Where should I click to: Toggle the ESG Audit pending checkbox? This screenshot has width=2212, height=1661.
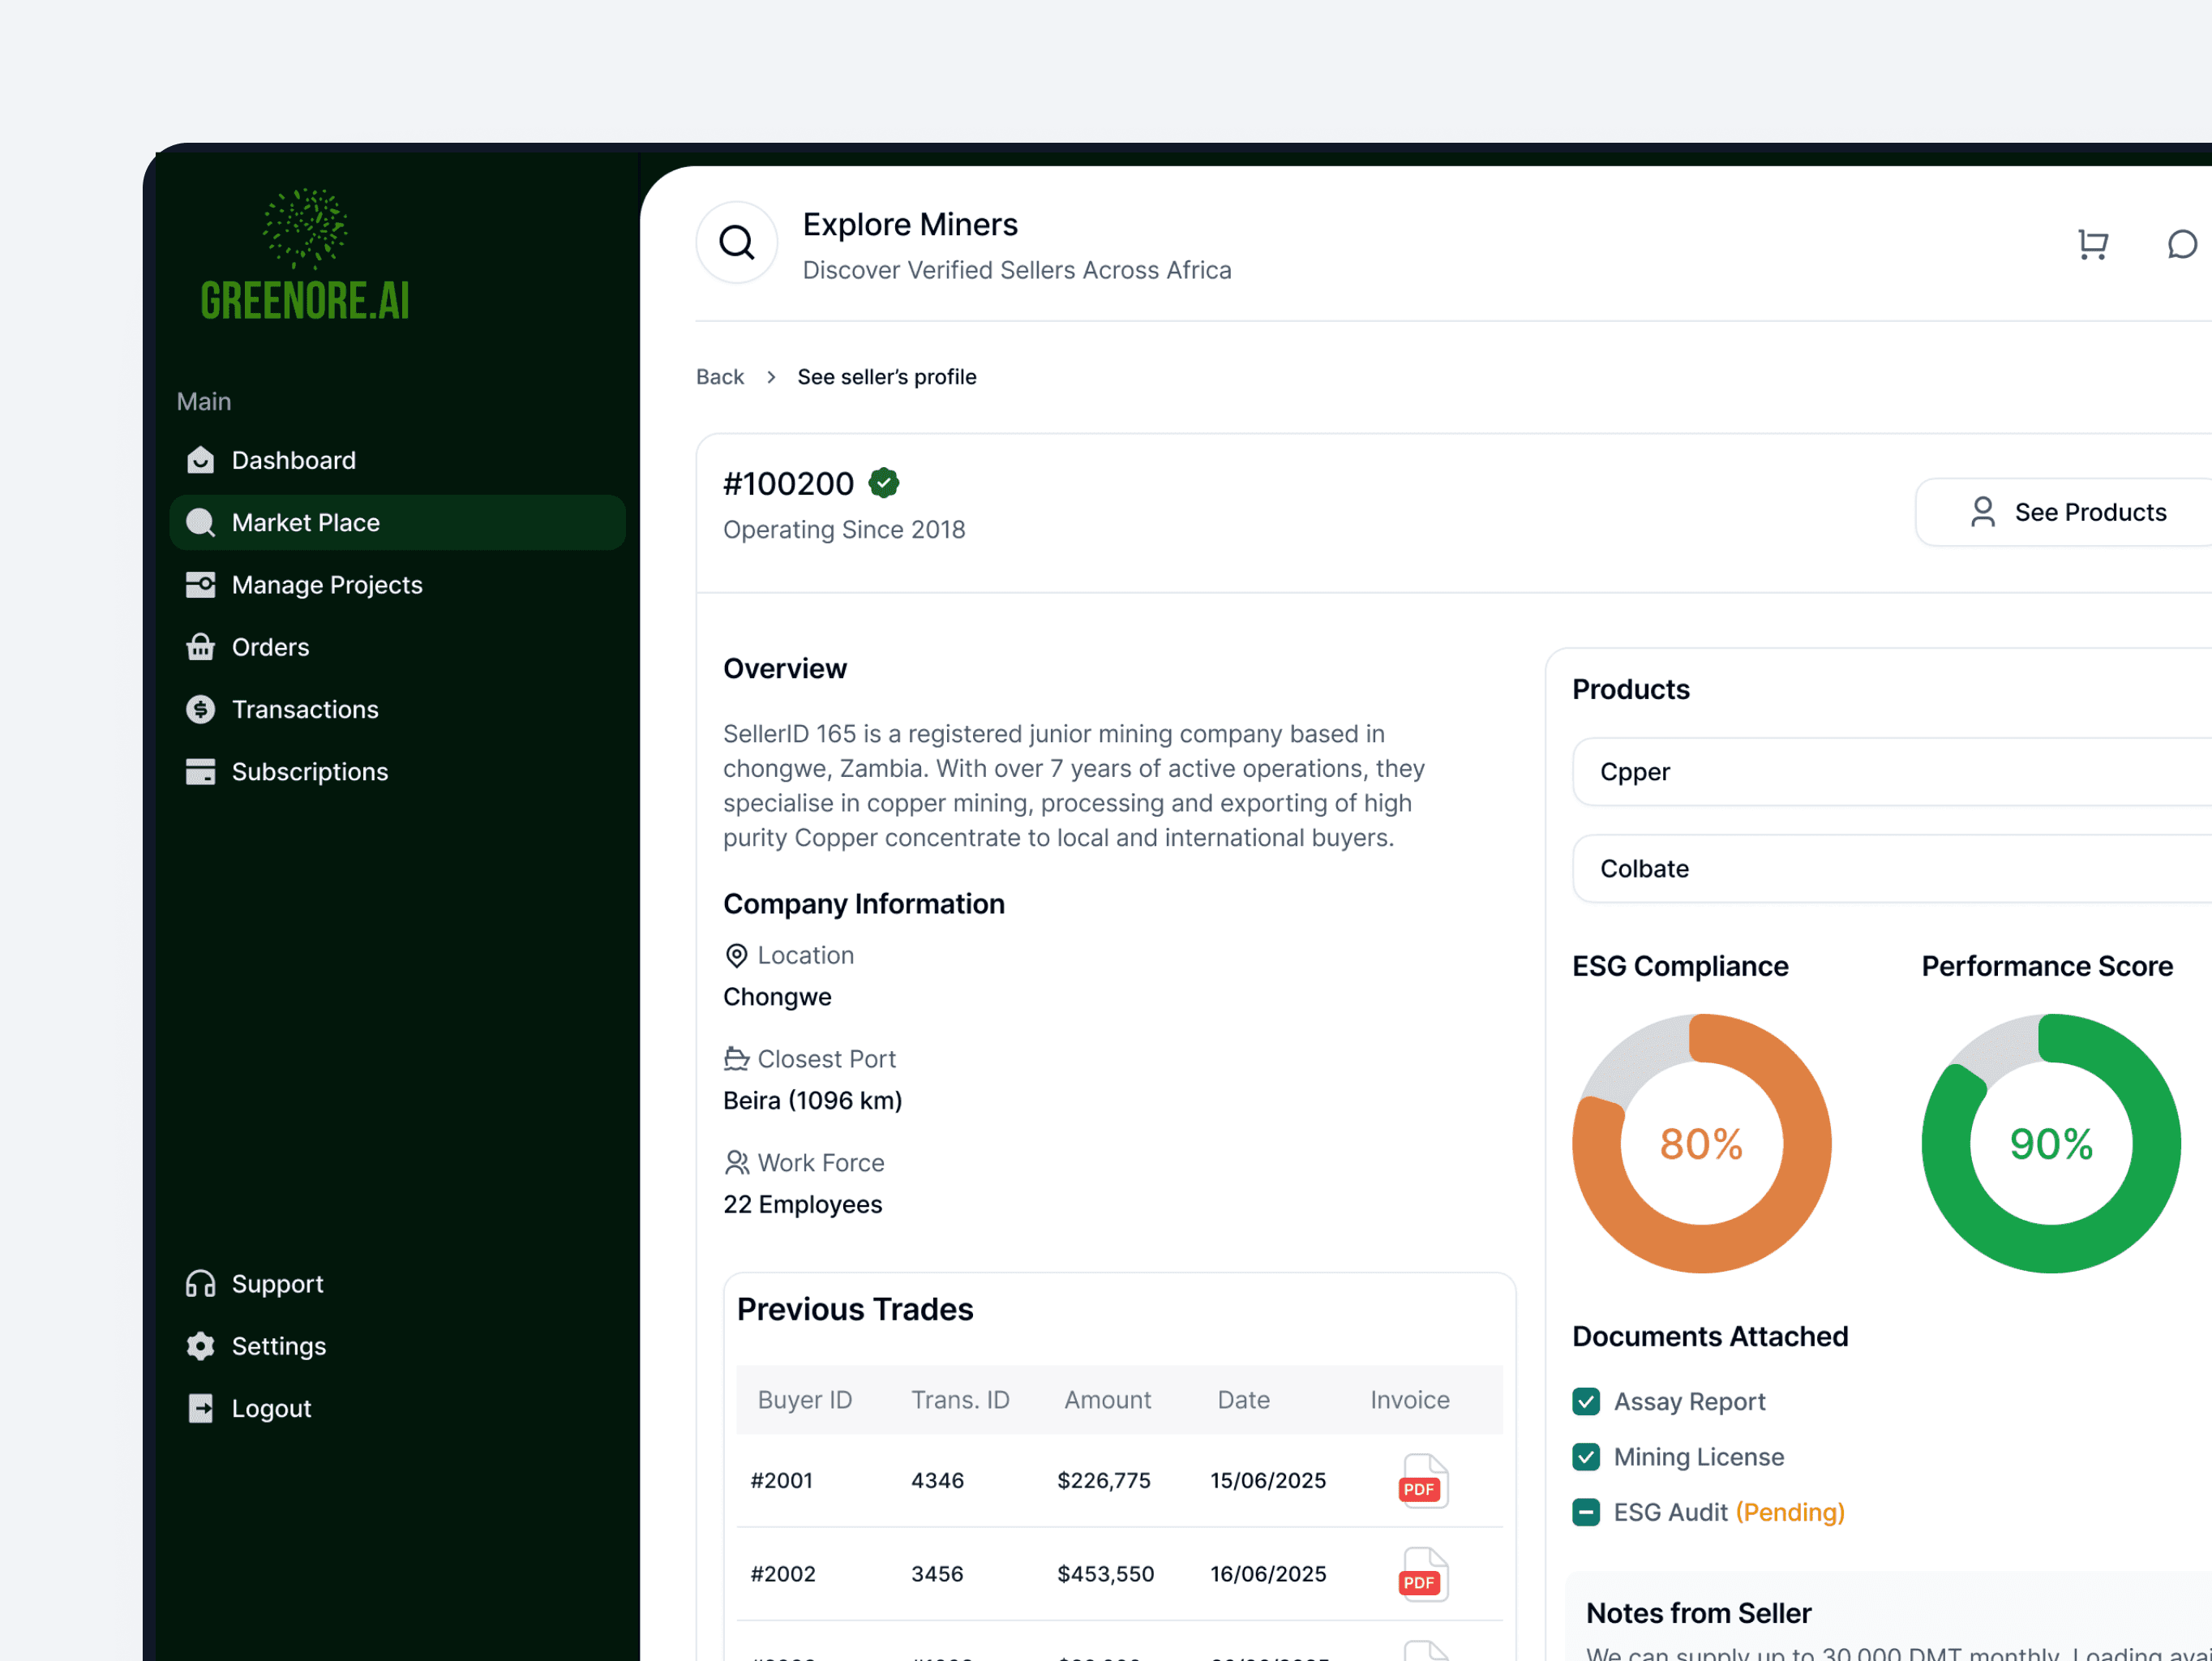pyautogui.click(x=1586, y=1512)
